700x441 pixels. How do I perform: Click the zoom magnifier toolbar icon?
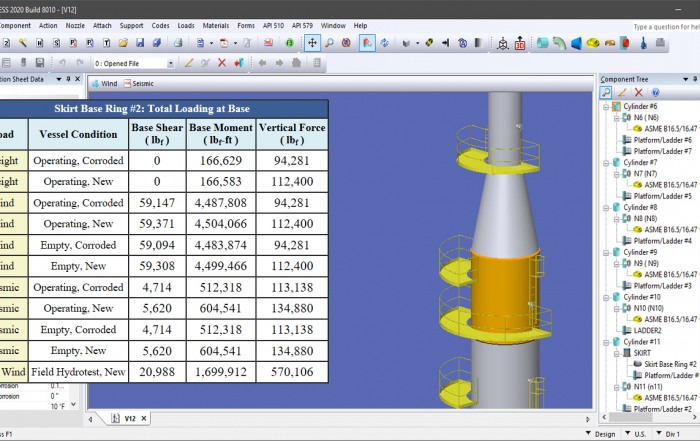[x=329, y=43]
